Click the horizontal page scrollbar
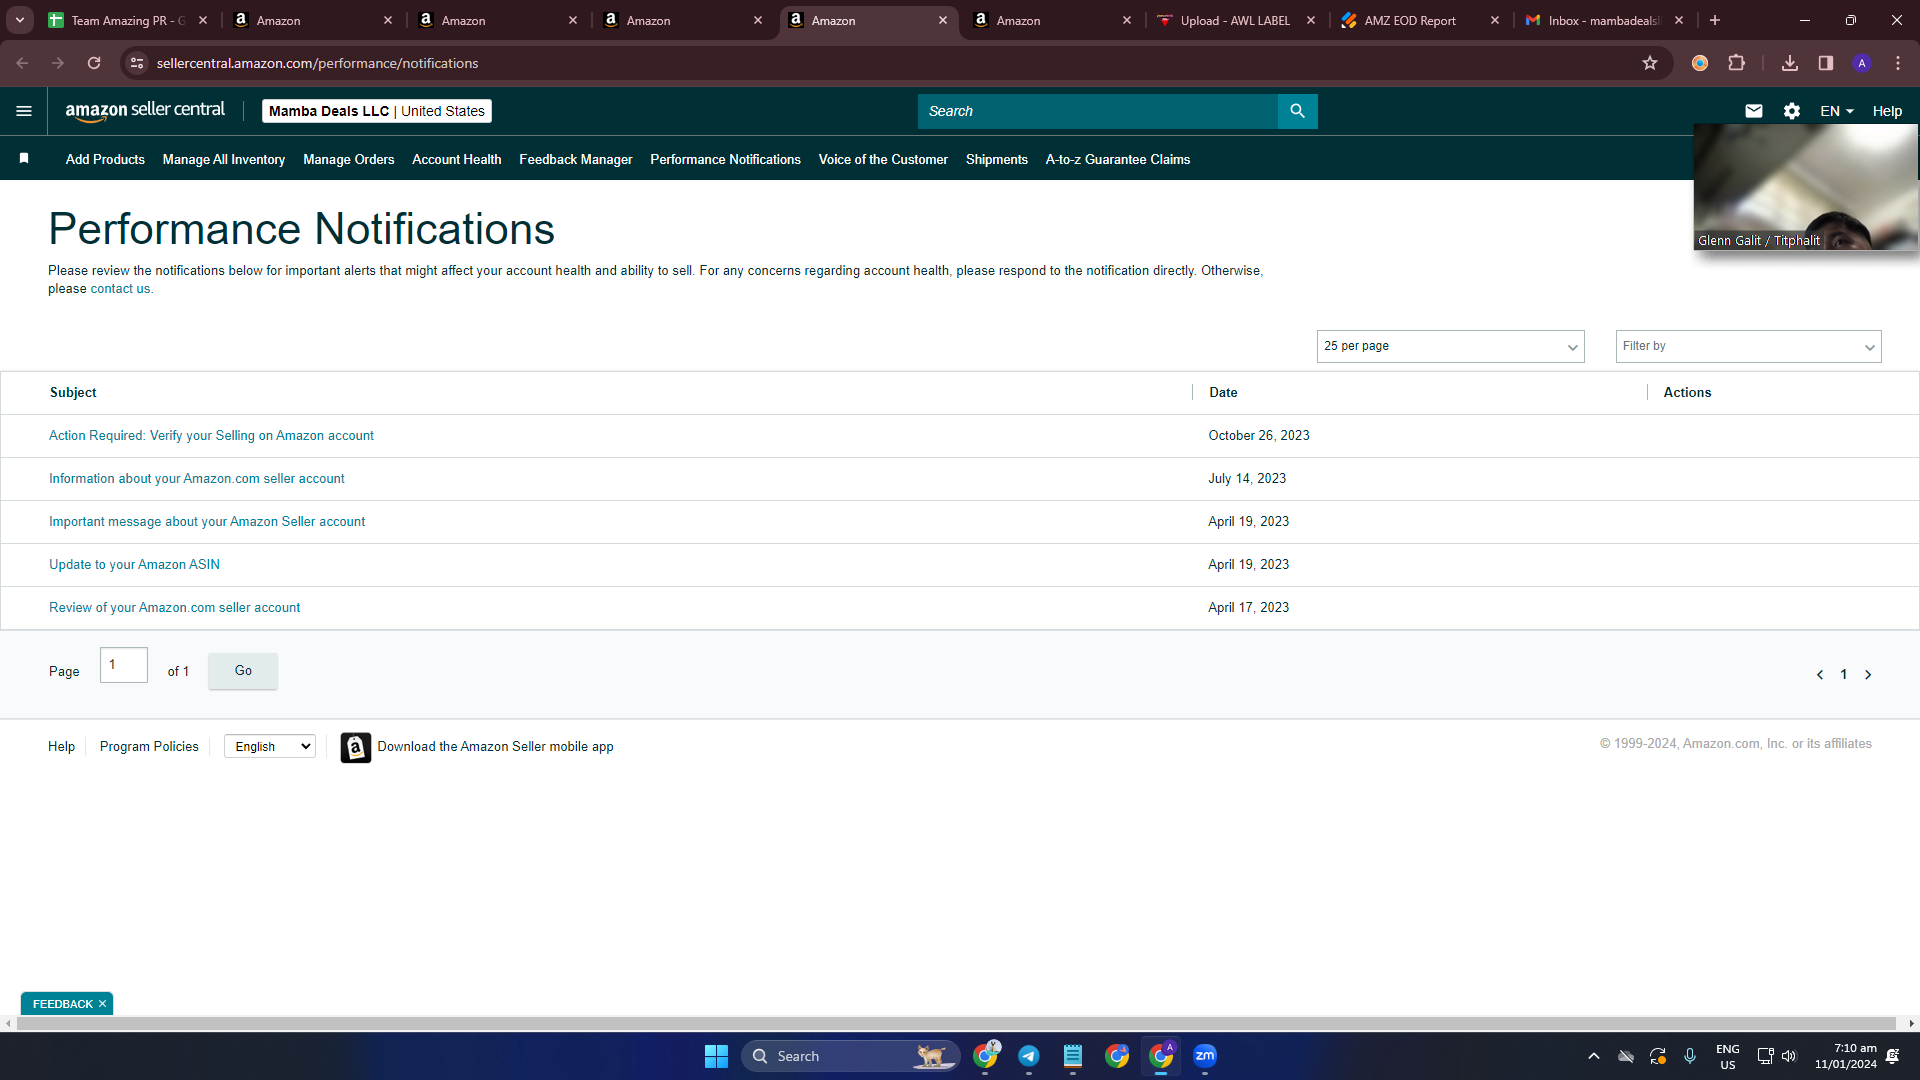The image size is (1920, 1080). 956,1023
